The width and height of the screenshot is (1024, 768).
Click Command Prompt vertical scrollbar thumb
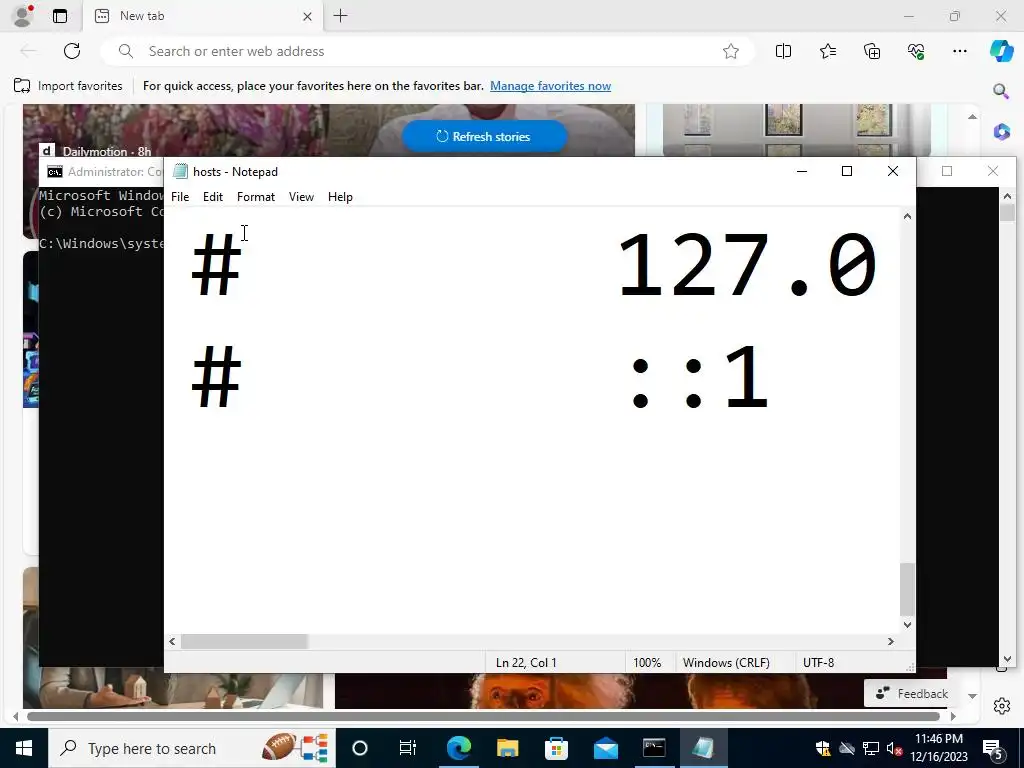[x=1006, y=212]
